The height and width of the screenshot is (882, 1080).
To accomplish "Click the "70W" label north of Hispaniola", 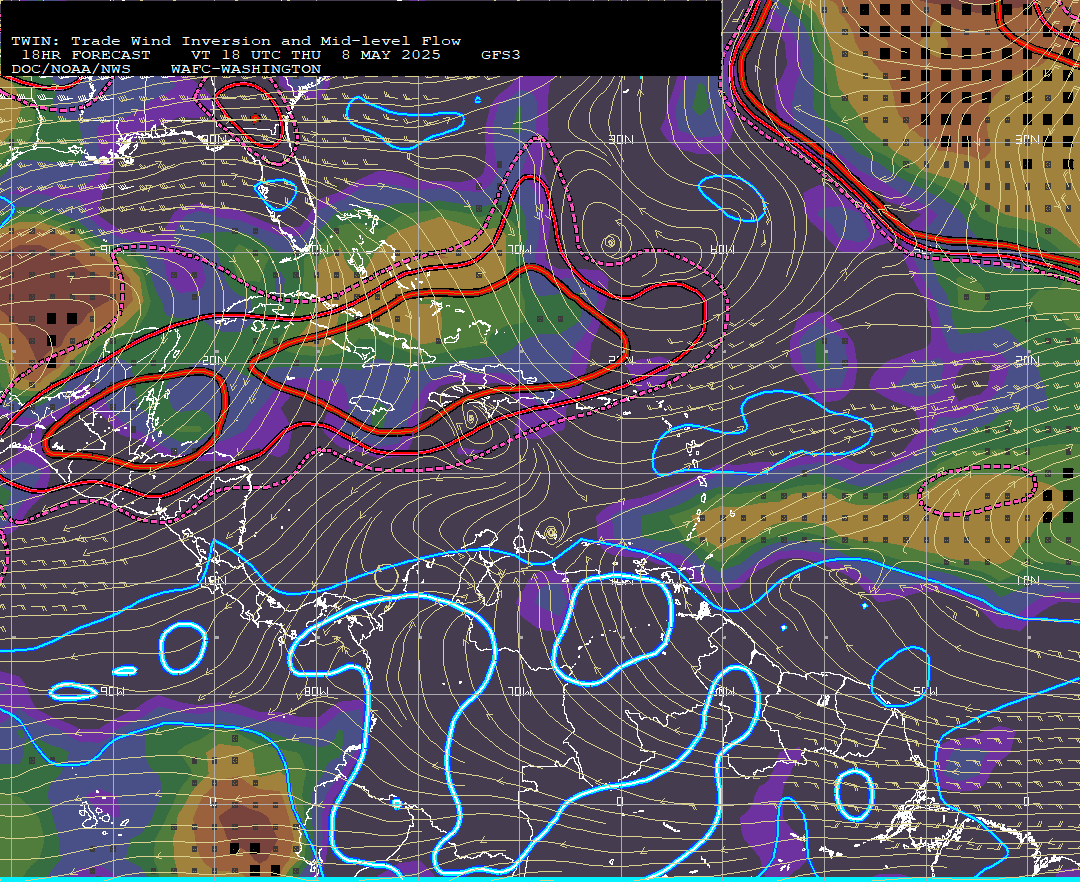I will click(x=519, y=249).
